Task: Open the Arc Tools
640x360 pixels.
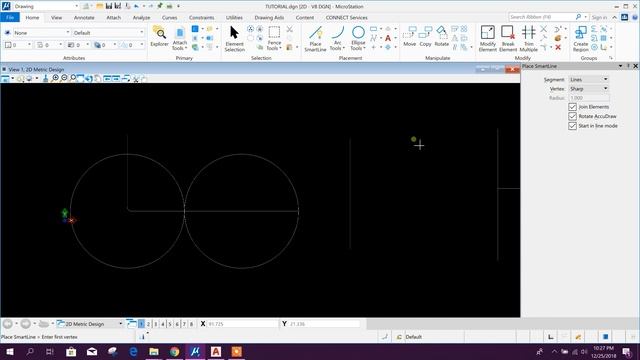Action: point(337,39)
